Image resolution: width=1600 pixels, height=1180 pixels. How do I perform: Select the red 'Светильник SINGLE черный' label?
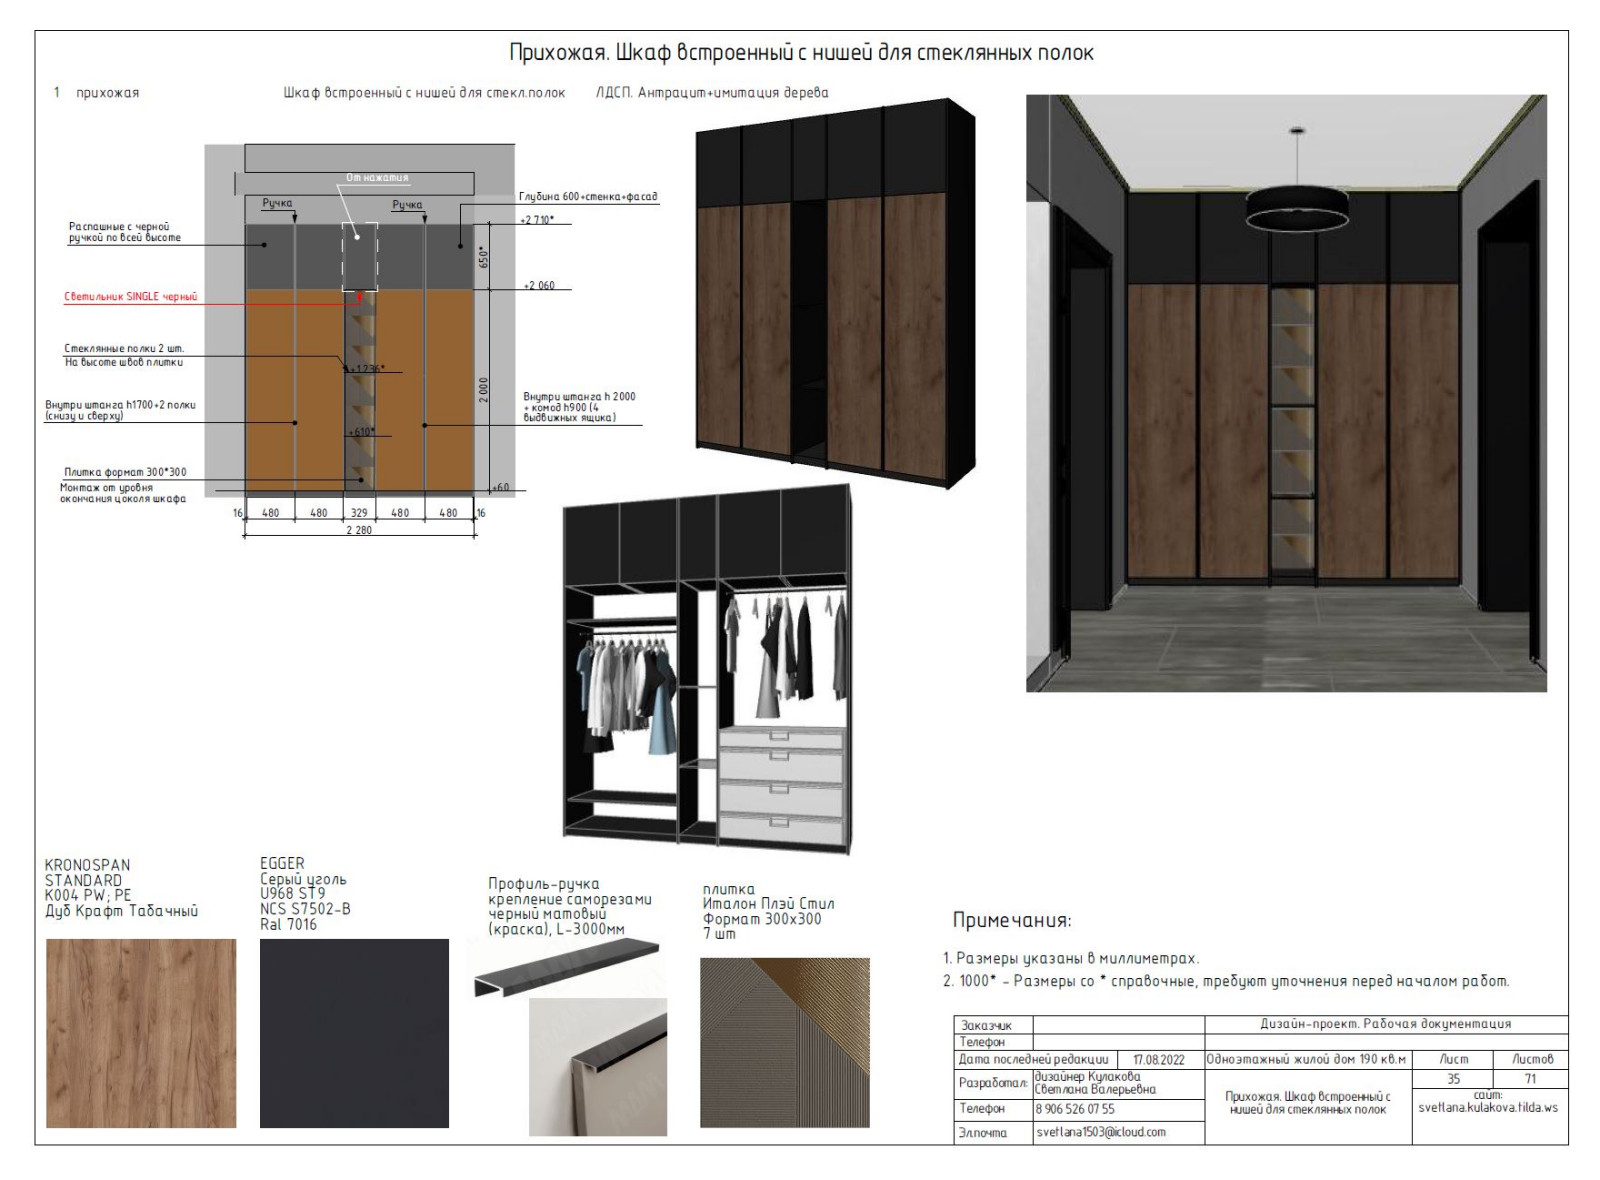tap(131, 297)
